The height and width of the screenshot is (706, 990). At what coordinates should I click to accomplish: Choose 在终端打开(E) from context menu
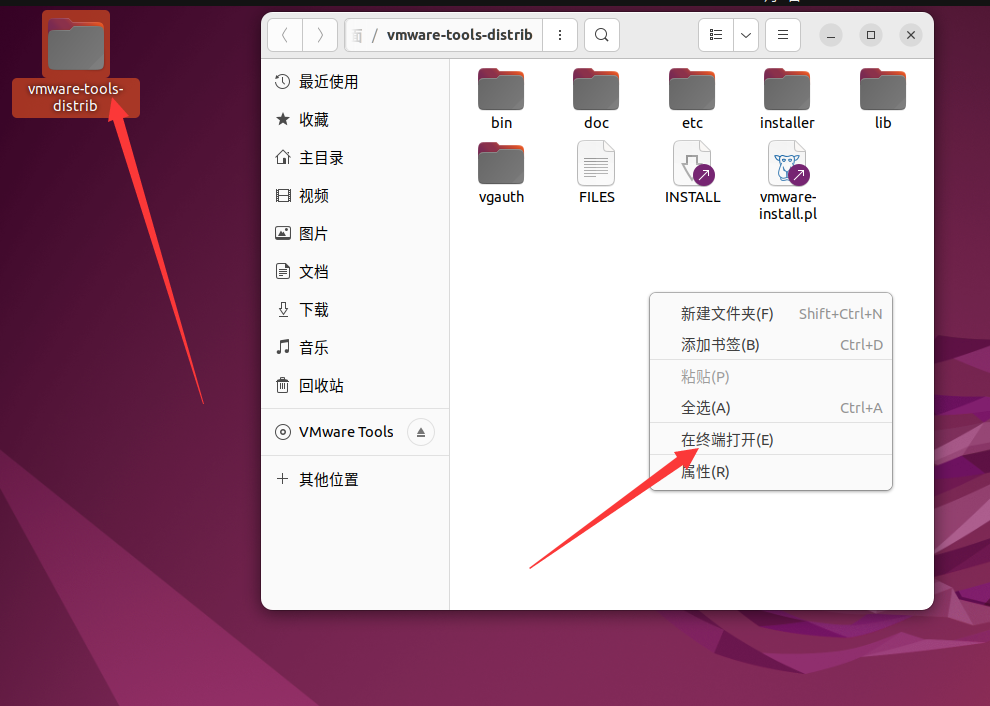click(x=771, y=440)
